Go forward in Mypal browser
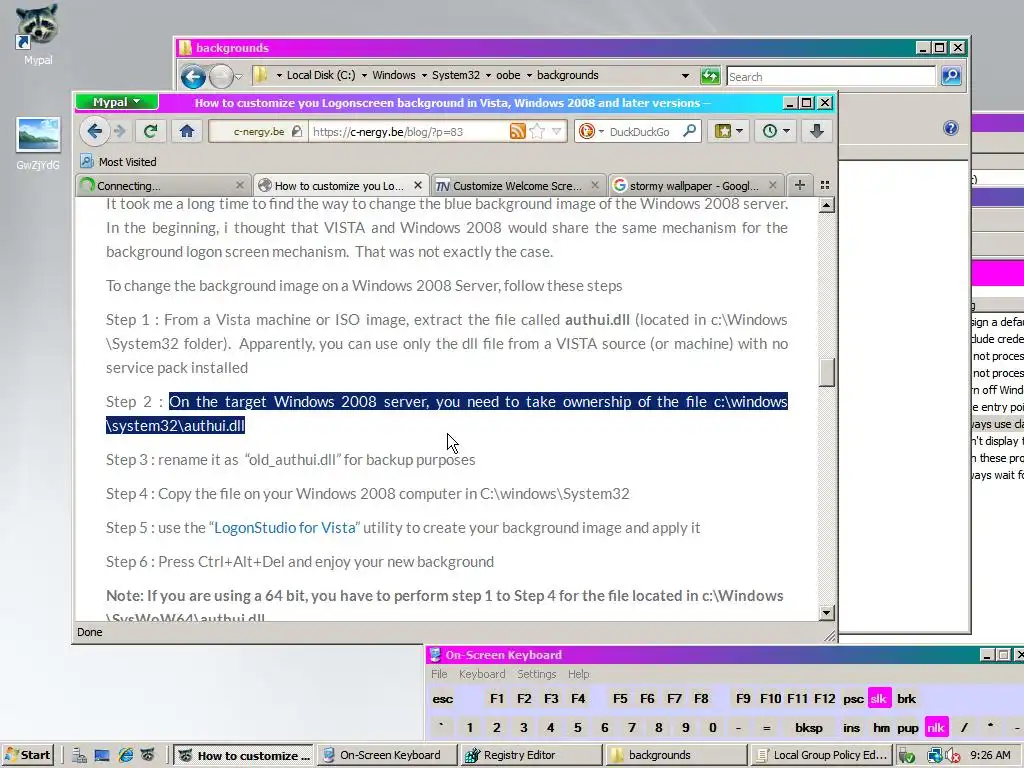Screen dimensions: 1024x768 tap(120, 131)
